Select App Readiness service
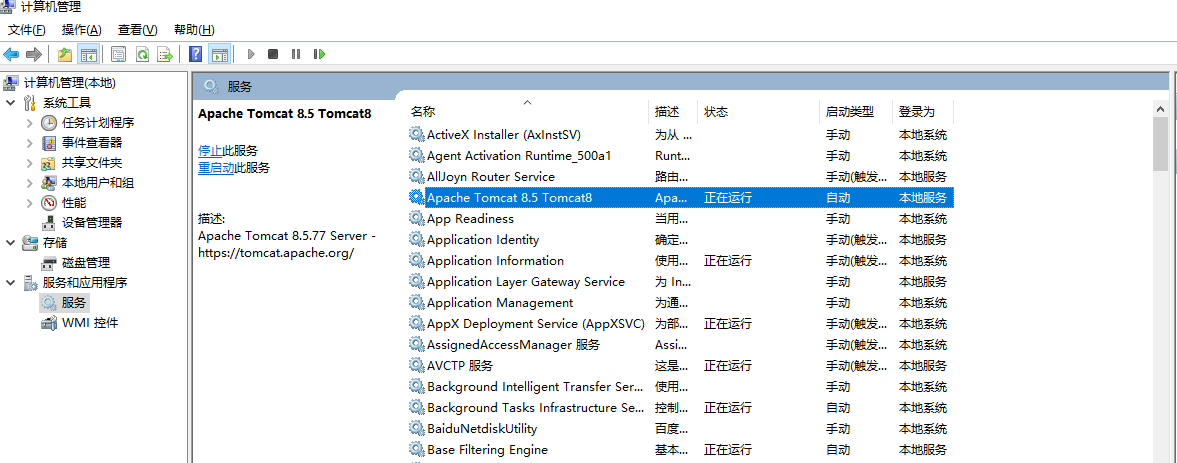Image resolution: width=1177 pixels, height=463 pixels. click(x=680, y=219)
